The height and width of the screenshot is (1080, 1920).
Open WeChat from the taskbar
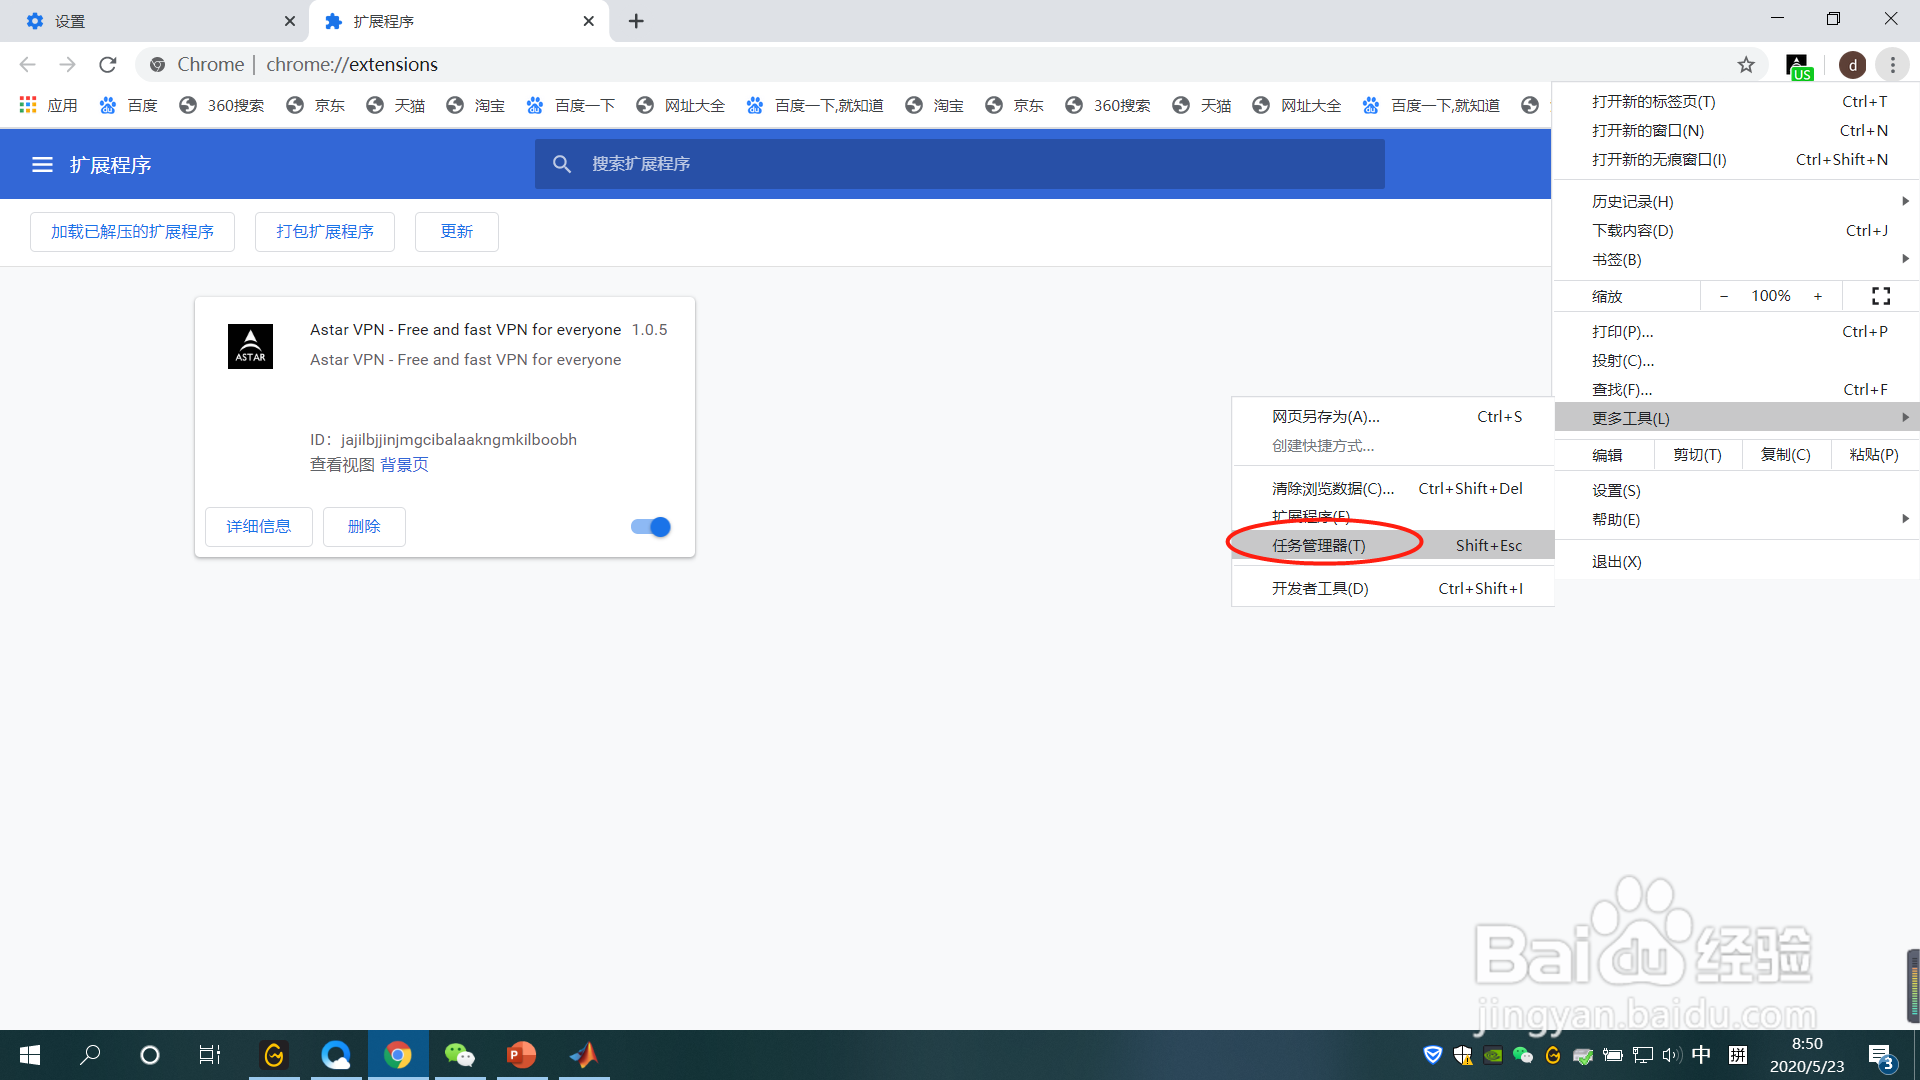click(x=459, y=1055)
